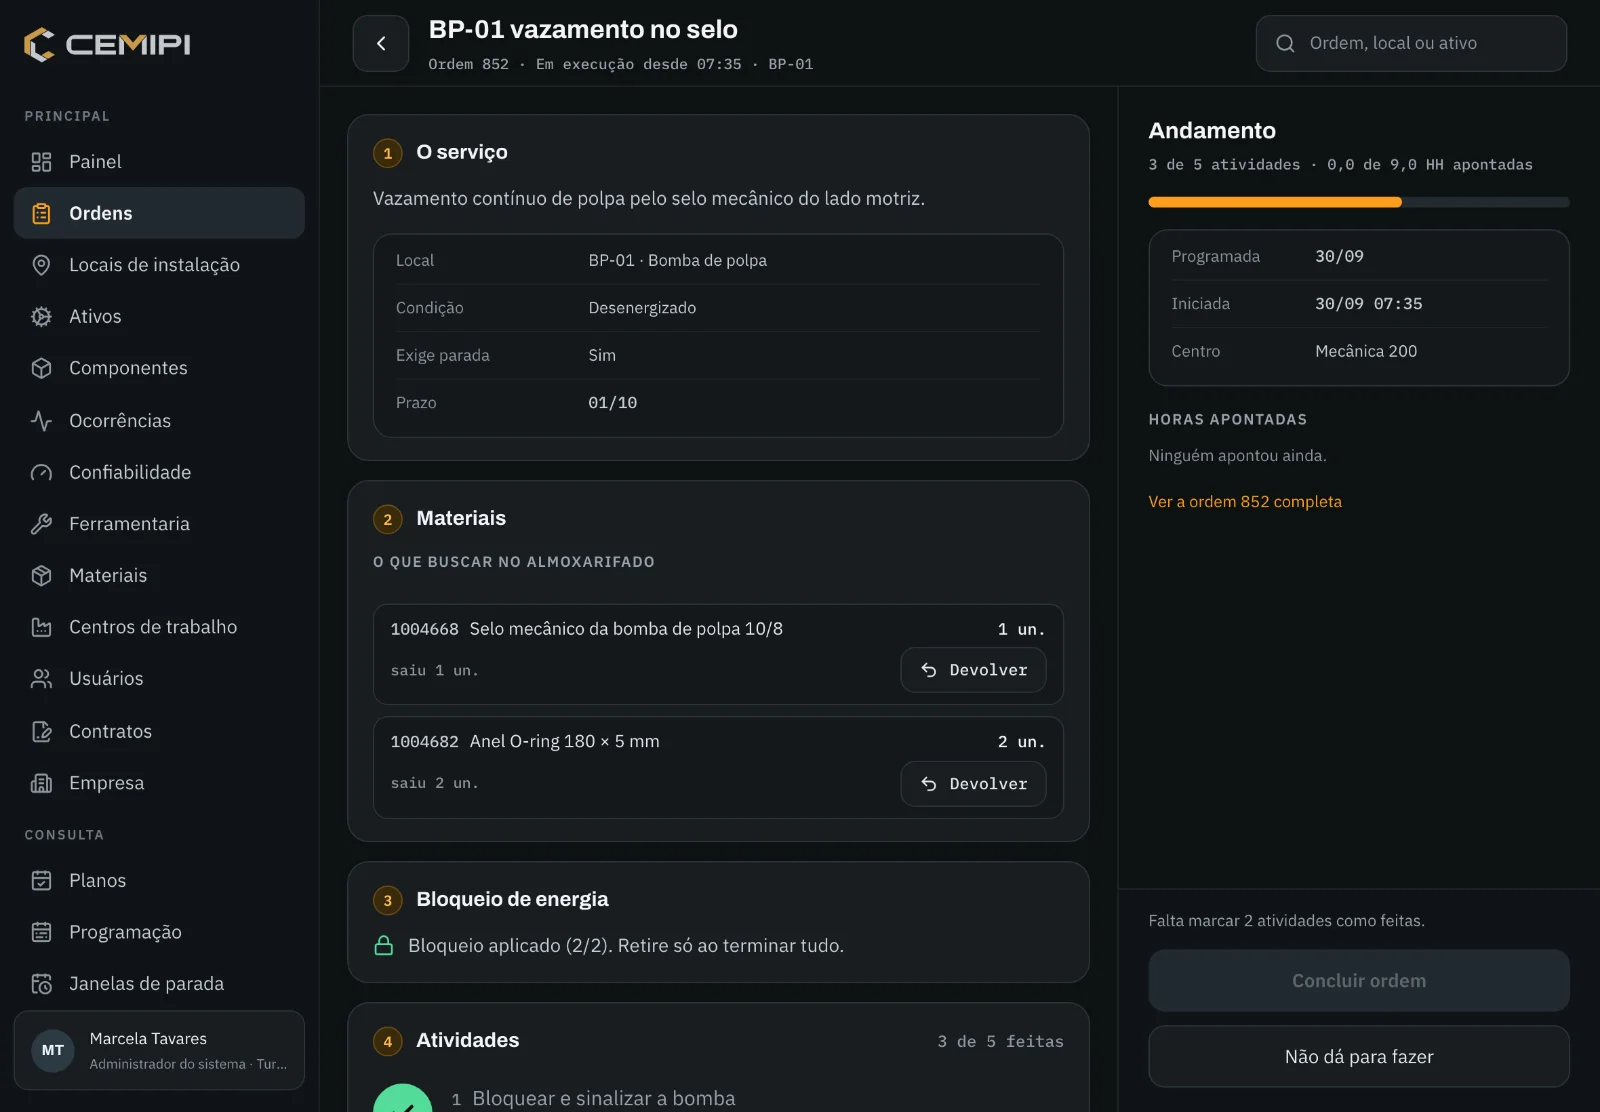
Task: Click the Usuários people icon
Action: coord(41,679)
